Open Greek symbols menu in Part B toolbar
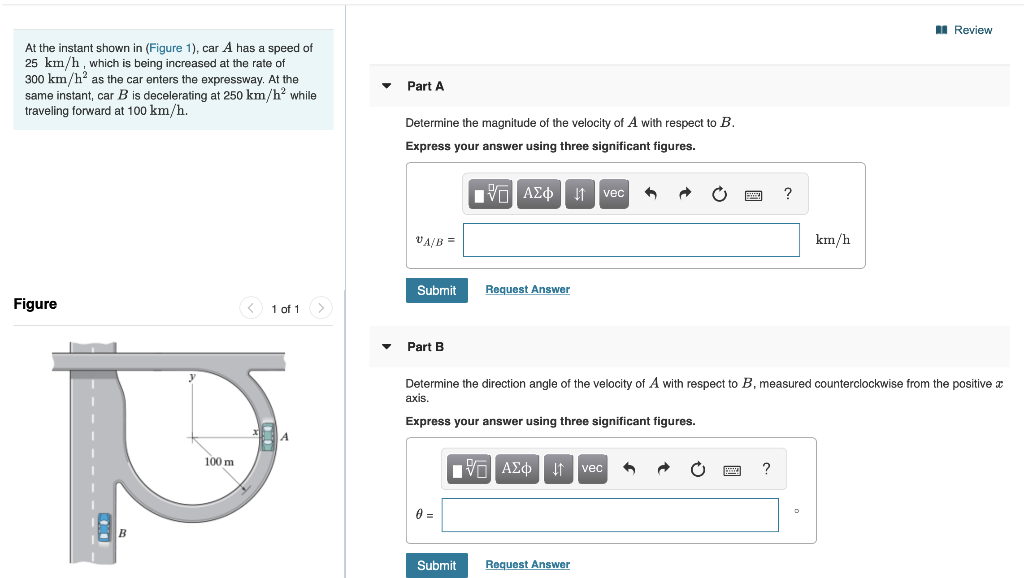 [517, 469]
